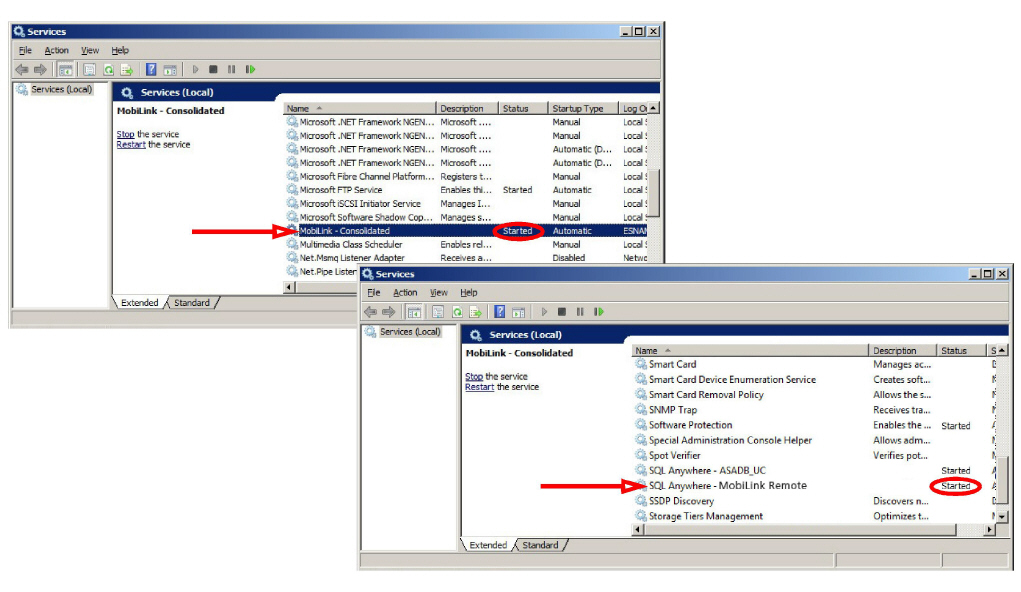Open Help menu in front Services window
Screen dimensions: 1021x592
pyautogui.click(x=469, y=292)
